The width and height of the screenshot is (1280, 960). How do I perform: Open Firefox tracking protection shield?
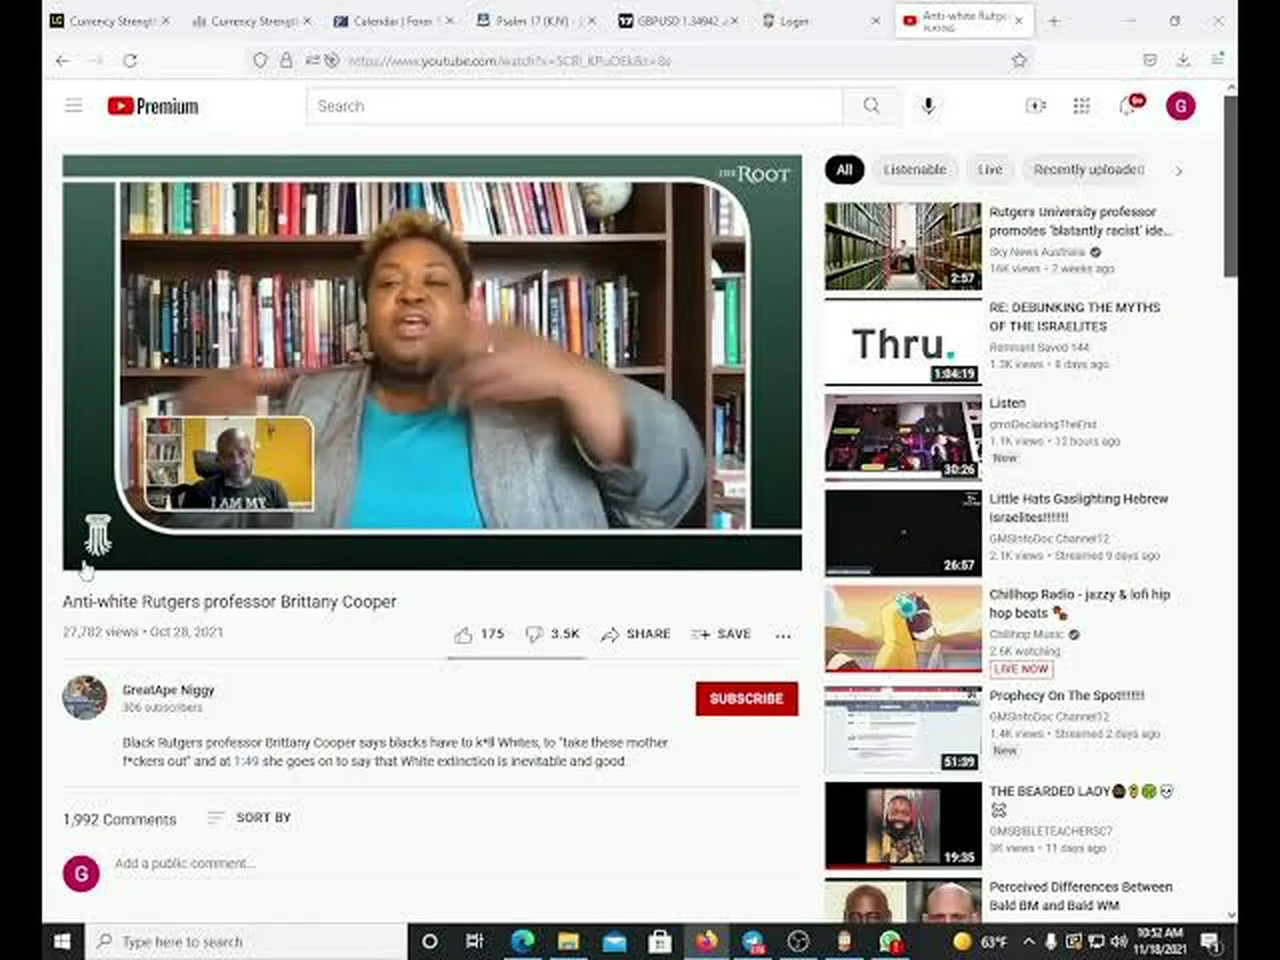point(260,60)
